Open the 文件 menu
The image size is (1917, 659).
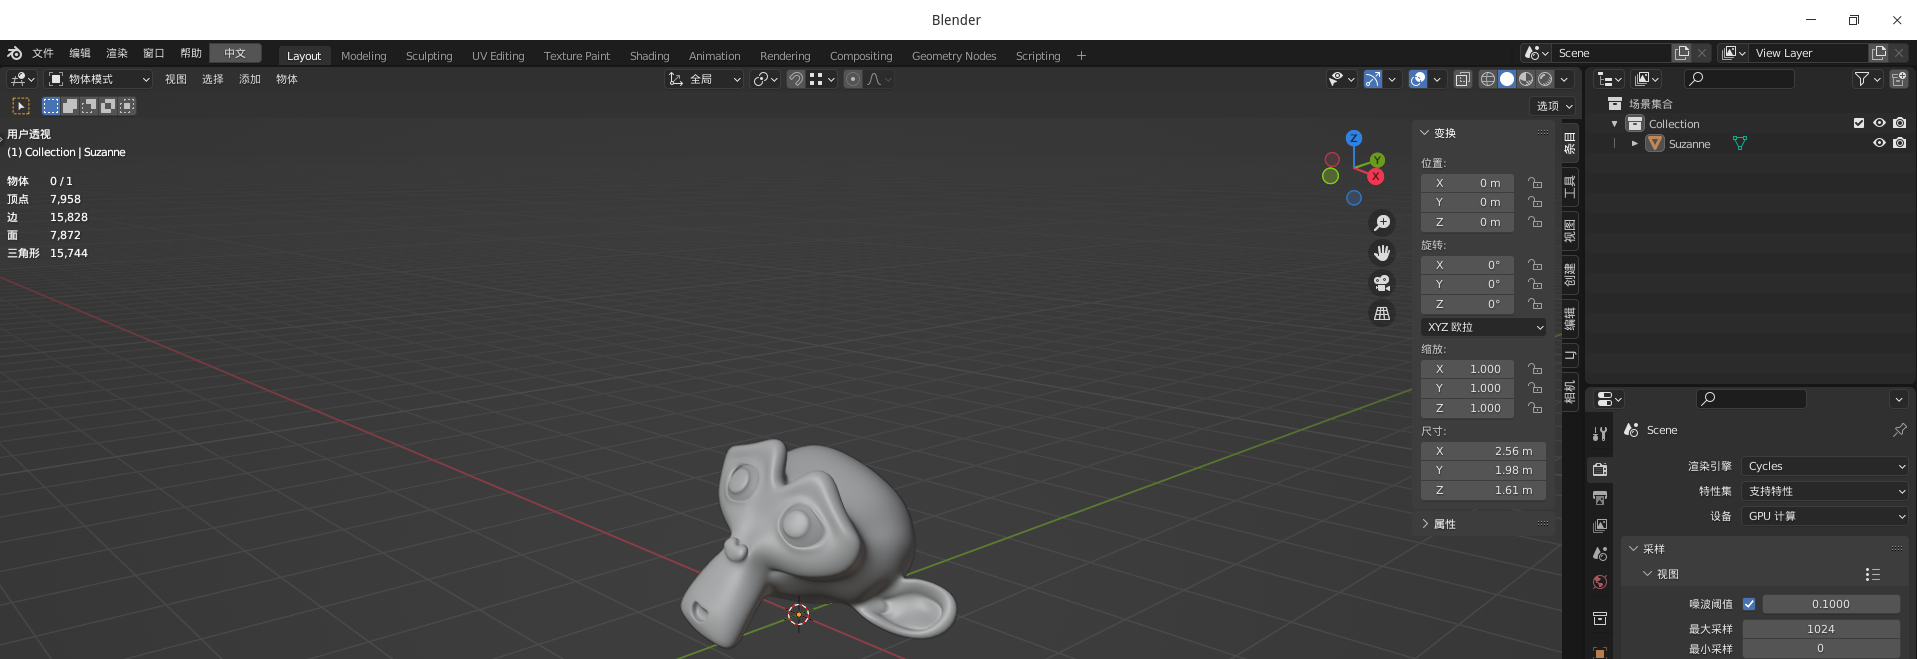pos(43,53)
